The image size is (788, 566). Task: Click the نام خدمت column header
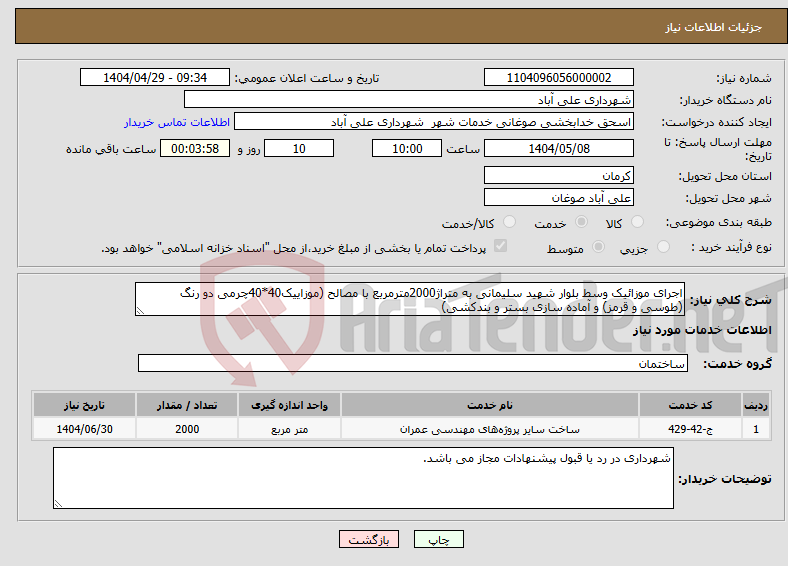pyautogui.click(x=490, y=405)
